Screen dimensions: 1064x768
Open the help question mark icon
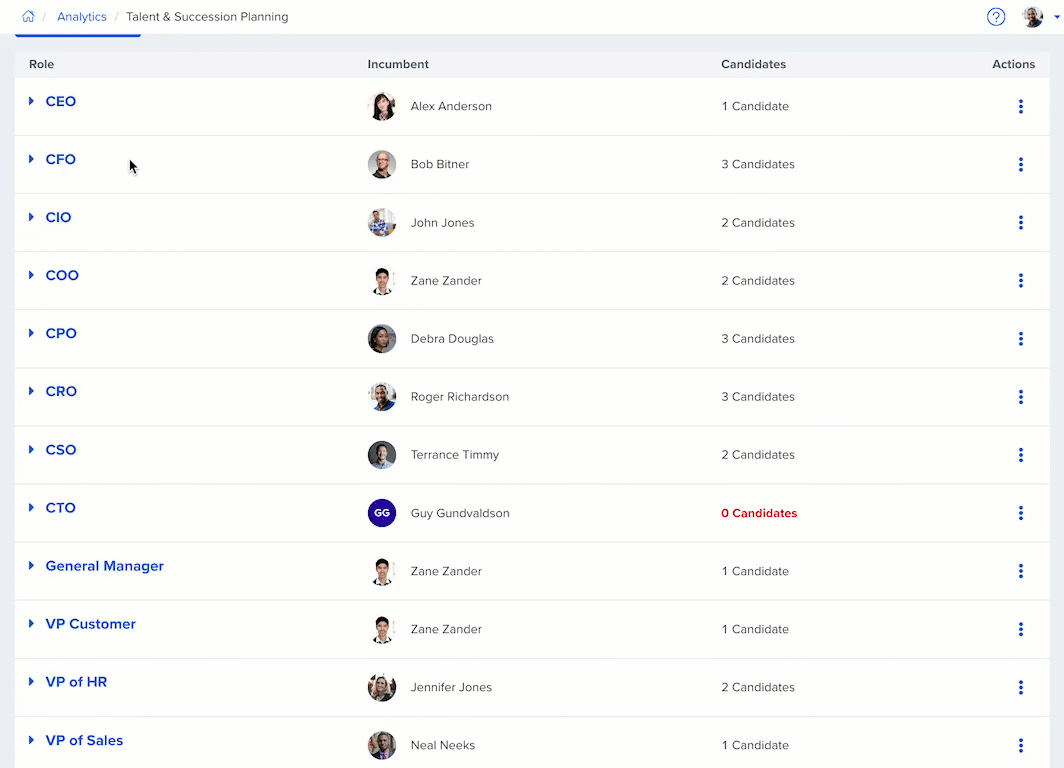[995, 17]
